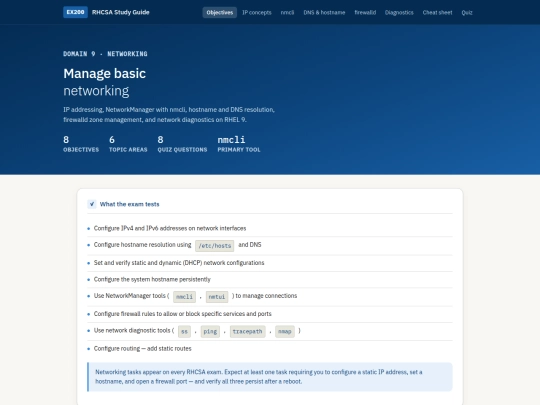Click the Domain 9 · Networking label
This screenshot has width=540, height=405.
[105, 54]
